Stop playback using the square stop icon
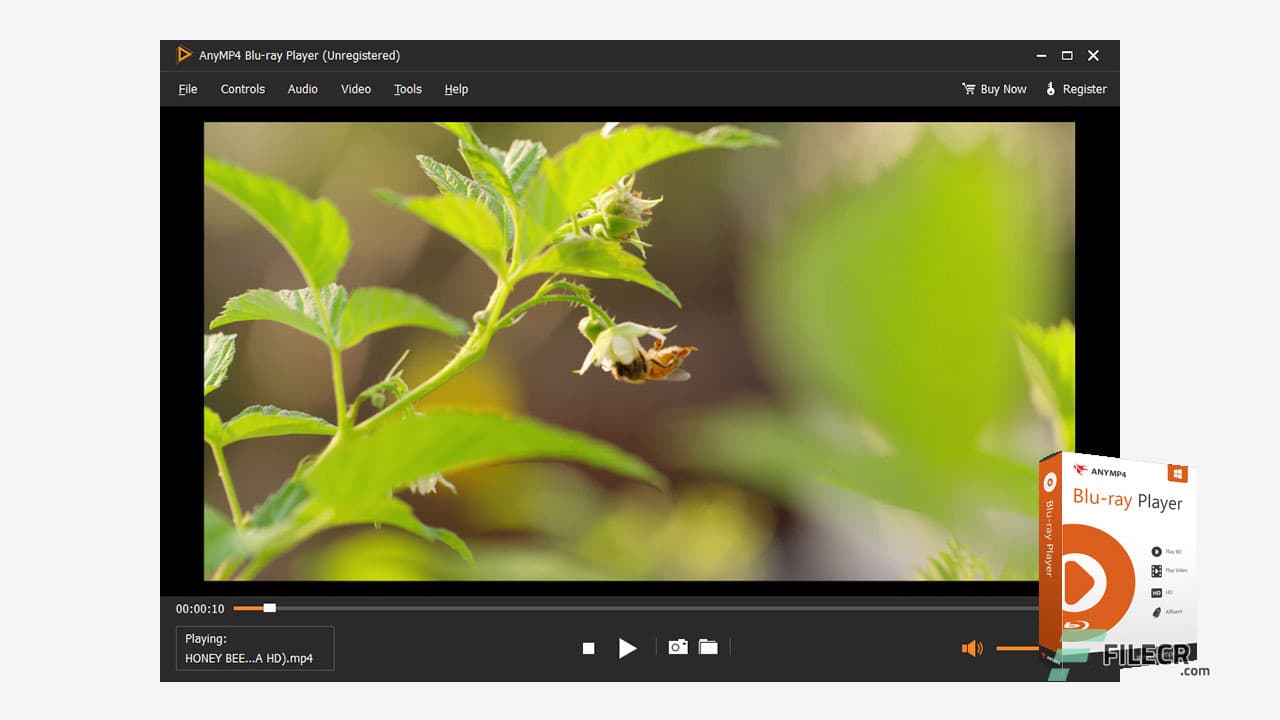Viewport: 1280px width, 720px height. (589, 648)
